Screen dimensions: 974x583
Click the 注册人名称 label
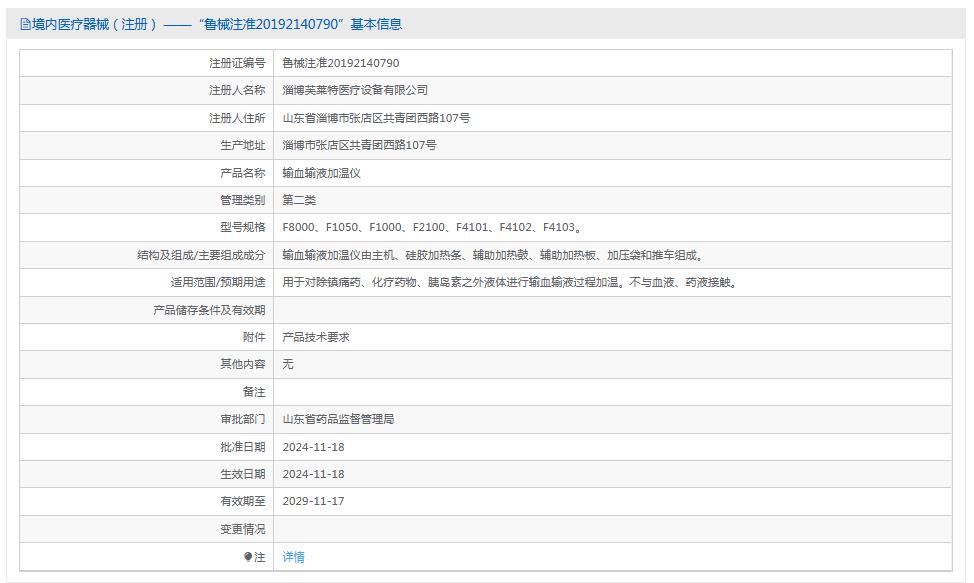click(237, 90)
